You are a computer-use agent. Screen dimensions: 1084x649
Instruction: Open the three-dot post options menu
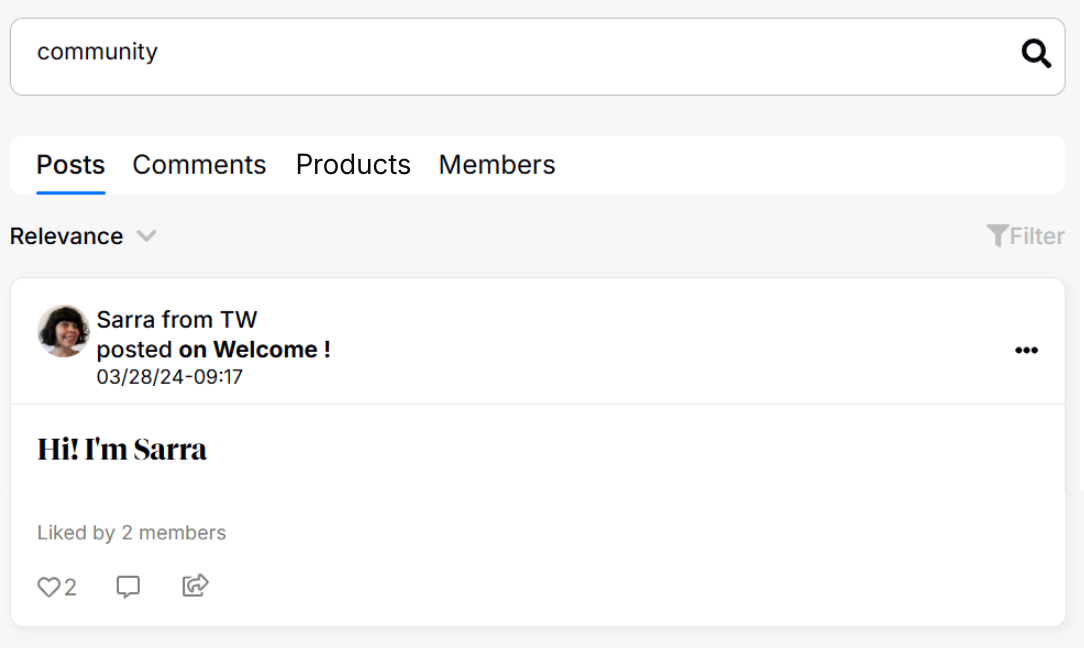(x=1026, y=350)
